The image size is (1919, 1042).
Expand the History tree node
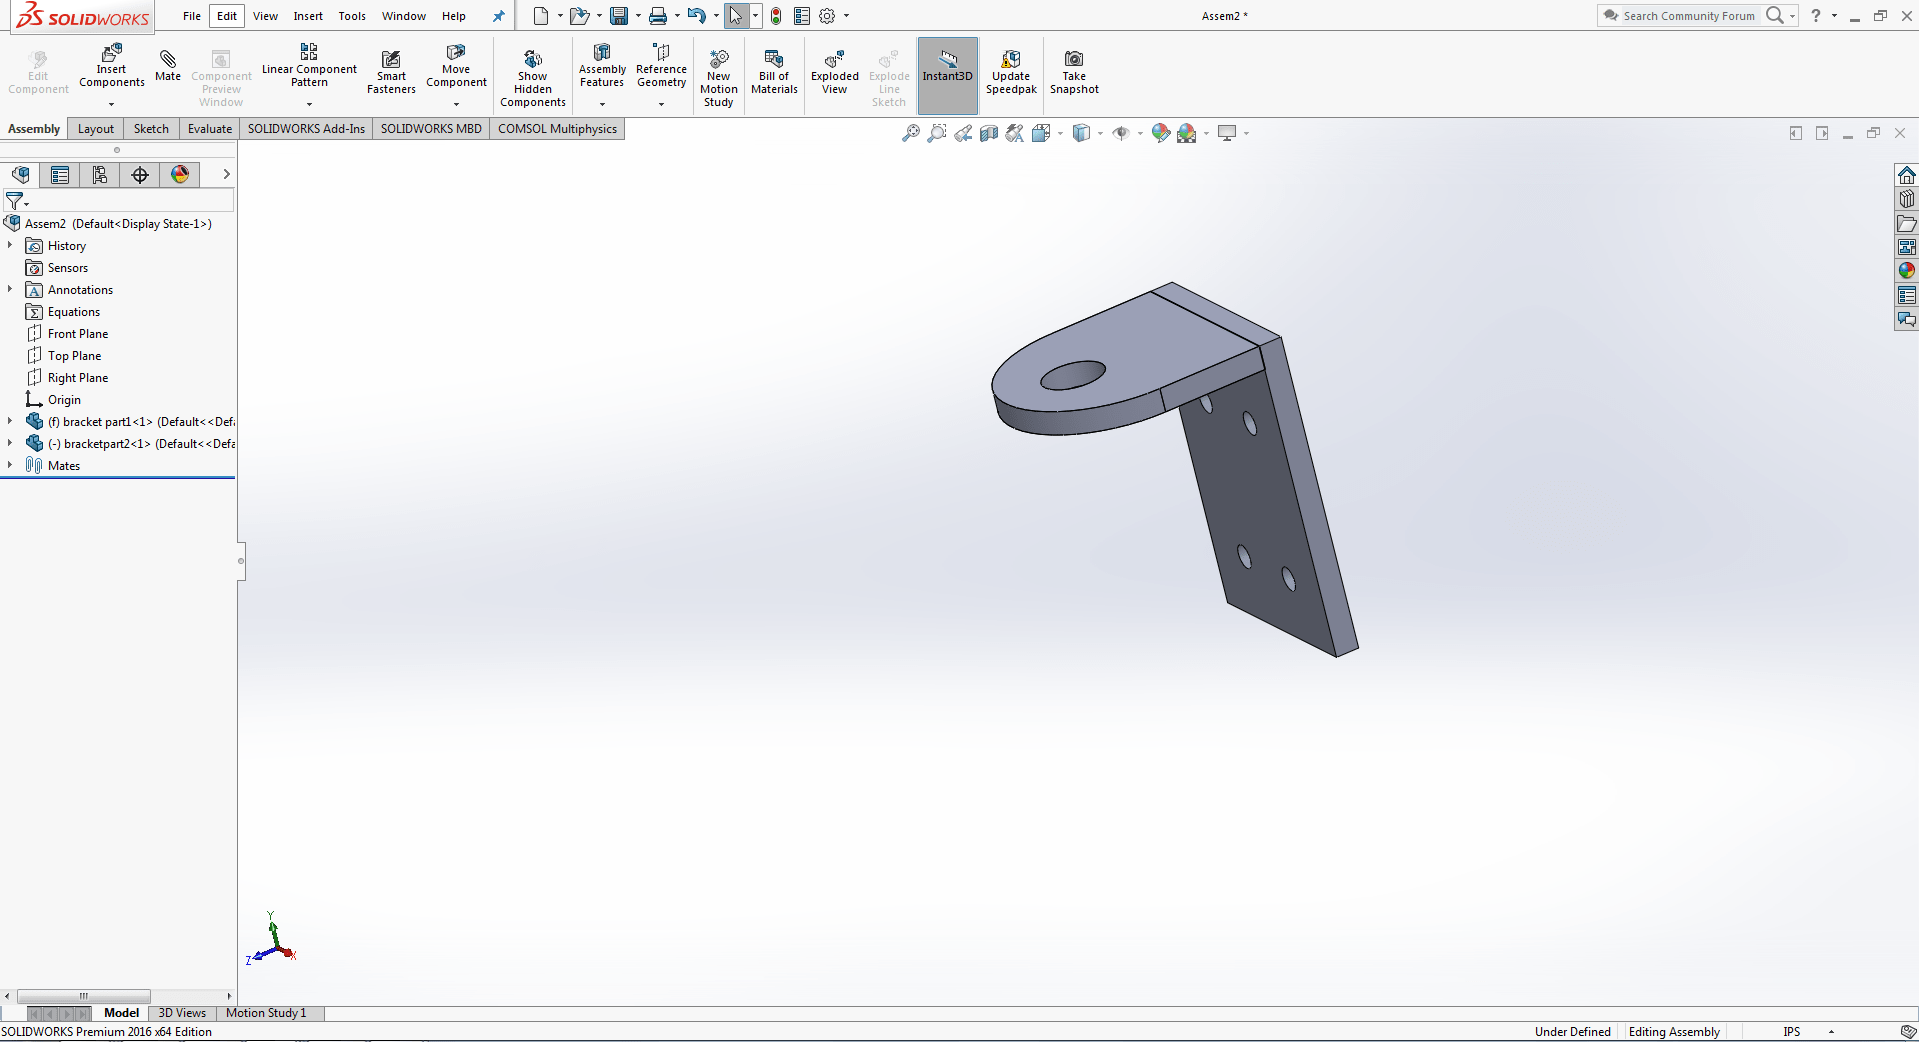tap(10, 245)
